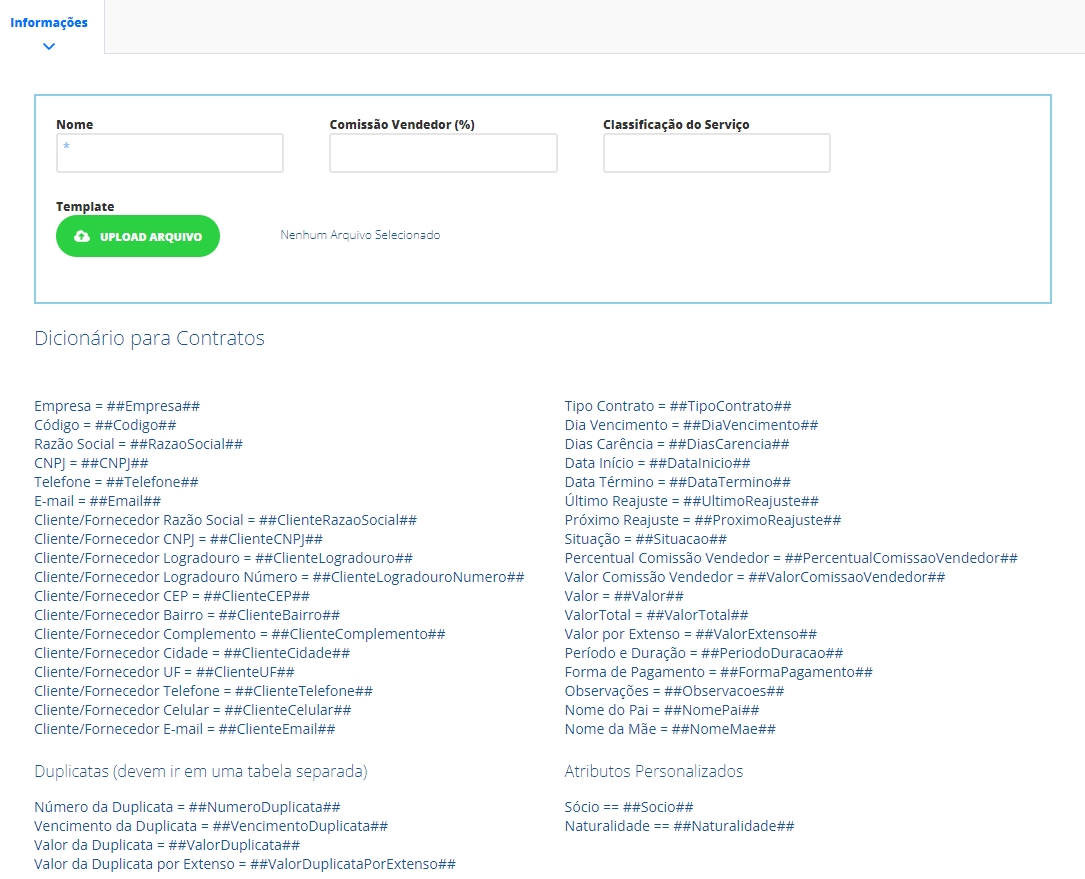This screenshot has height=879, width=1085.
Task: Click the cloud upload icon
Action: click(83, 237)
